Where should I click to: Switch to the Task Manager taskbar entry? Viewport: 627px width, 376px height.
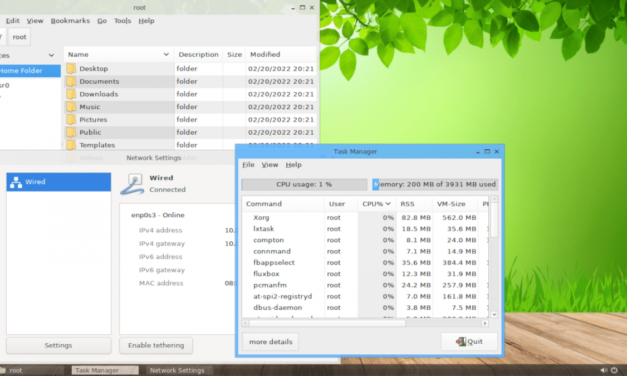tap(105, 370)
